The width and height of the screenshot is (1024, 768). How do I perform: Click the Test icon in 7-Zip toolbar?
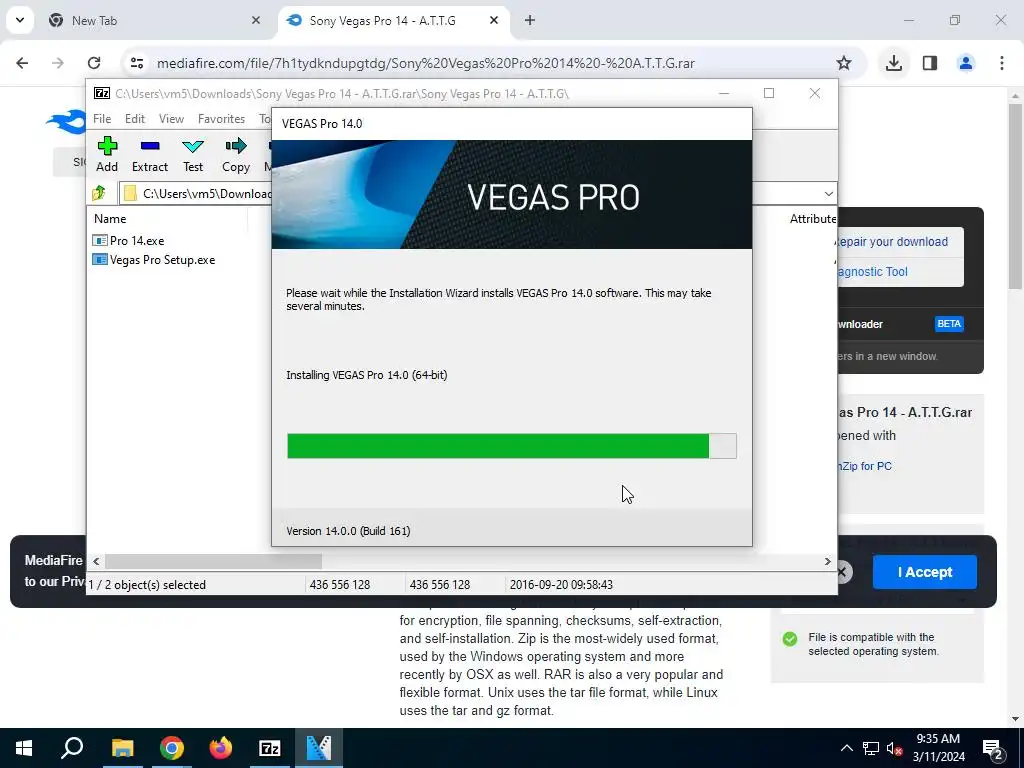pyautogui.click(x=193, y=154)
